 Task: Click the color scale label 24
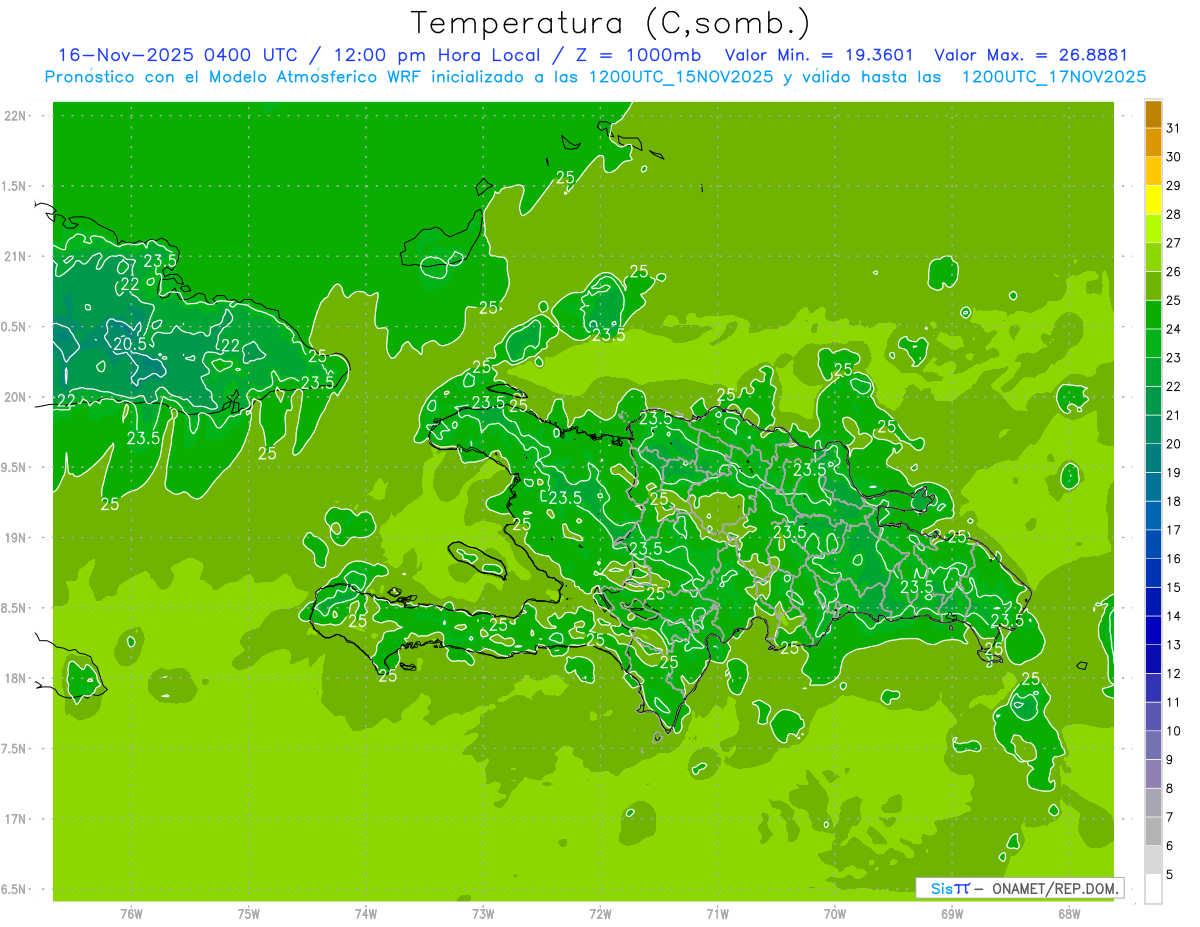(x=1173, y=329)
